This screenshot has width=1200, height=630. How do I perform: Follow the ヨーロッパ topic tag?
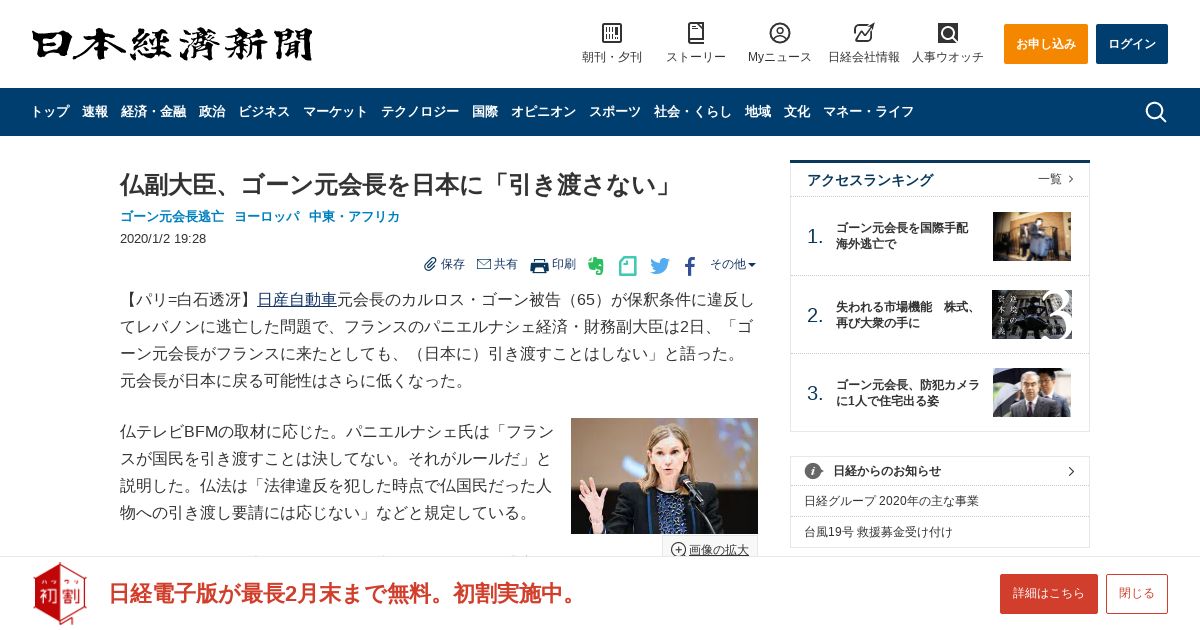[x=266, y=217]
